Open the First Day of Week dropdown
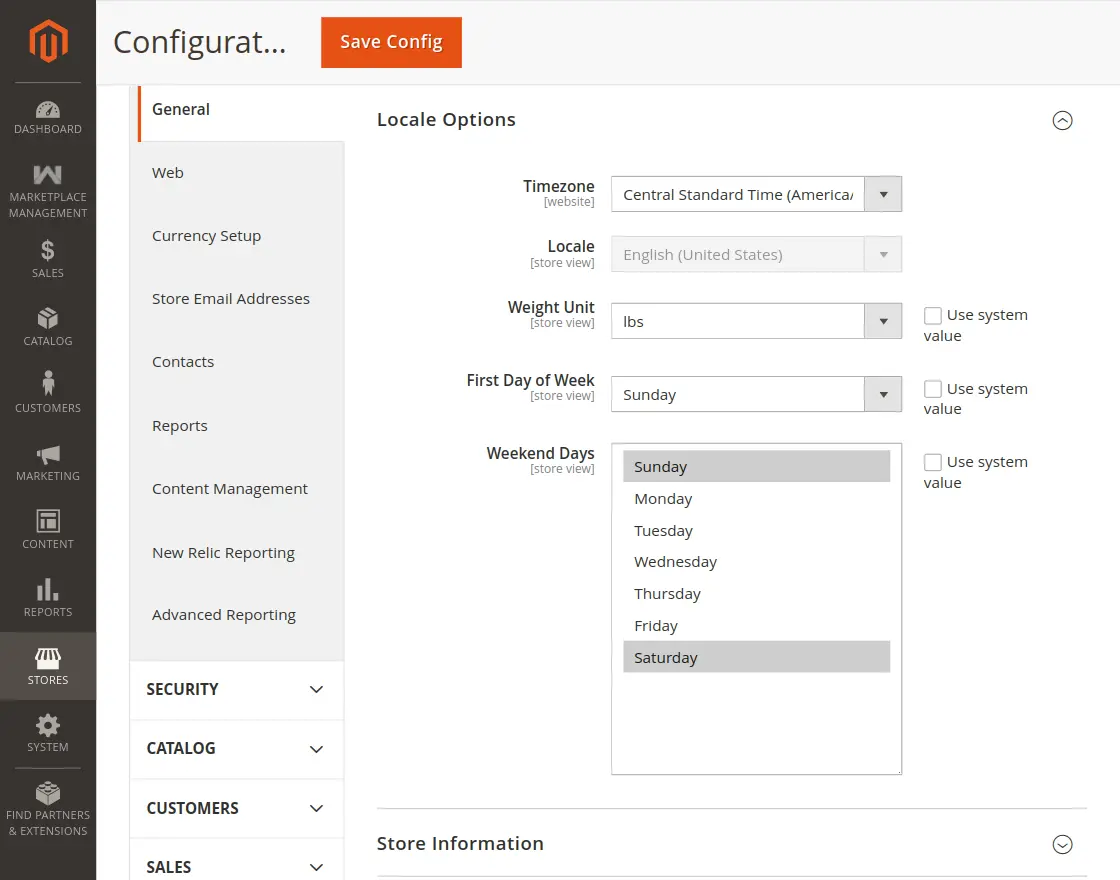1120x880 pixels. pos(882,394)
